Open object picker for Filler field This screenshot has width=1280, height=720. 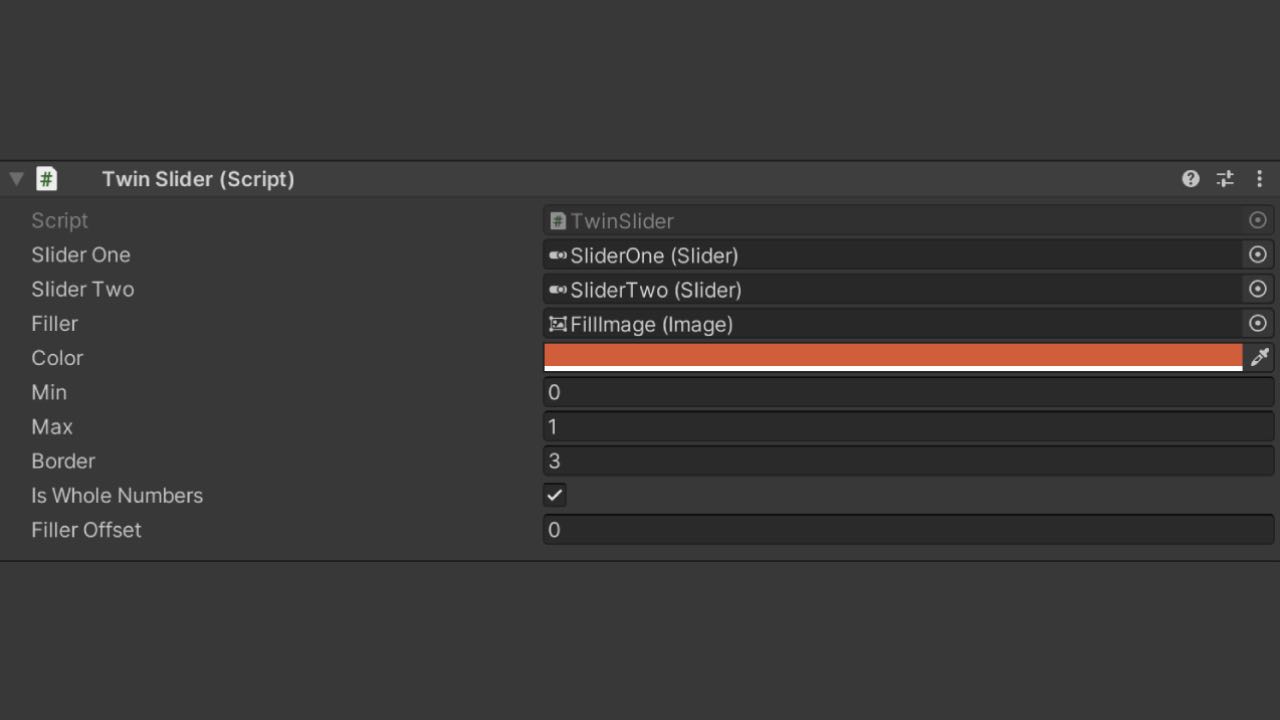pos(1258,324)
